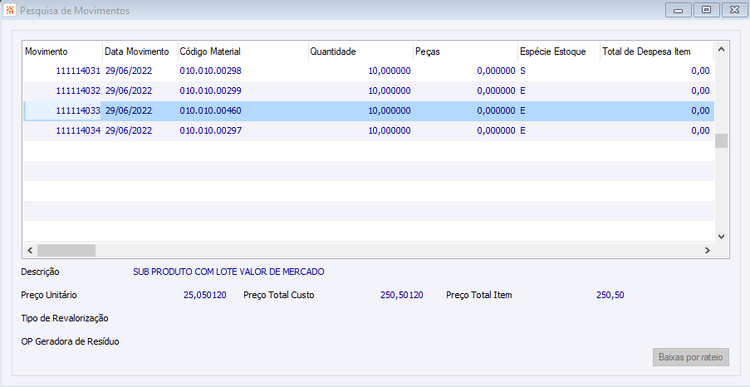Click the horizontal scroll right arrow
Screen dimensions: 750x387
point(707,250)
